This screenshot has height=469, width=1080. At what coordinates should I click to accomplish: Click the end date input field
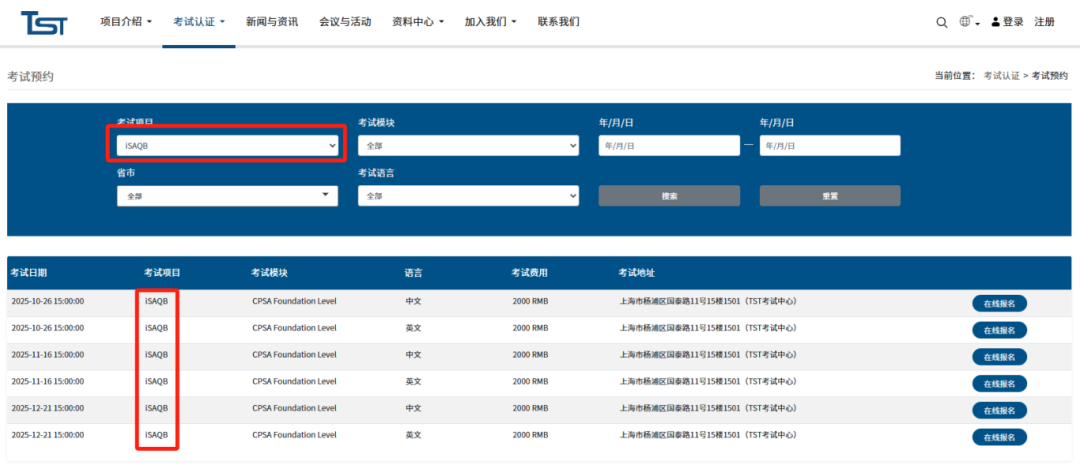829,146
